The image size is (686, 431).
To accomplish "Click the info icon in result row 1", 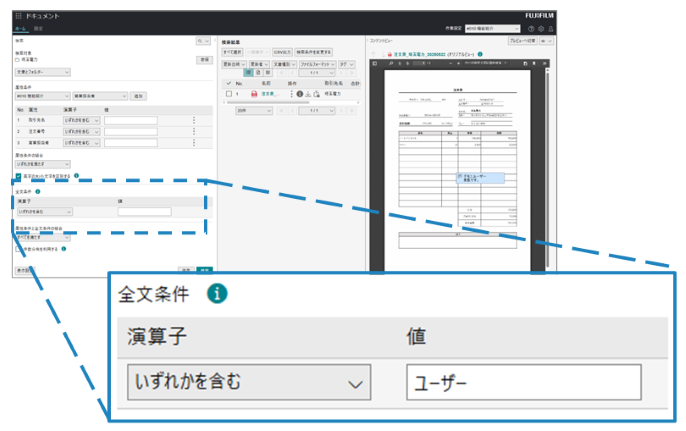I will 299,93.
